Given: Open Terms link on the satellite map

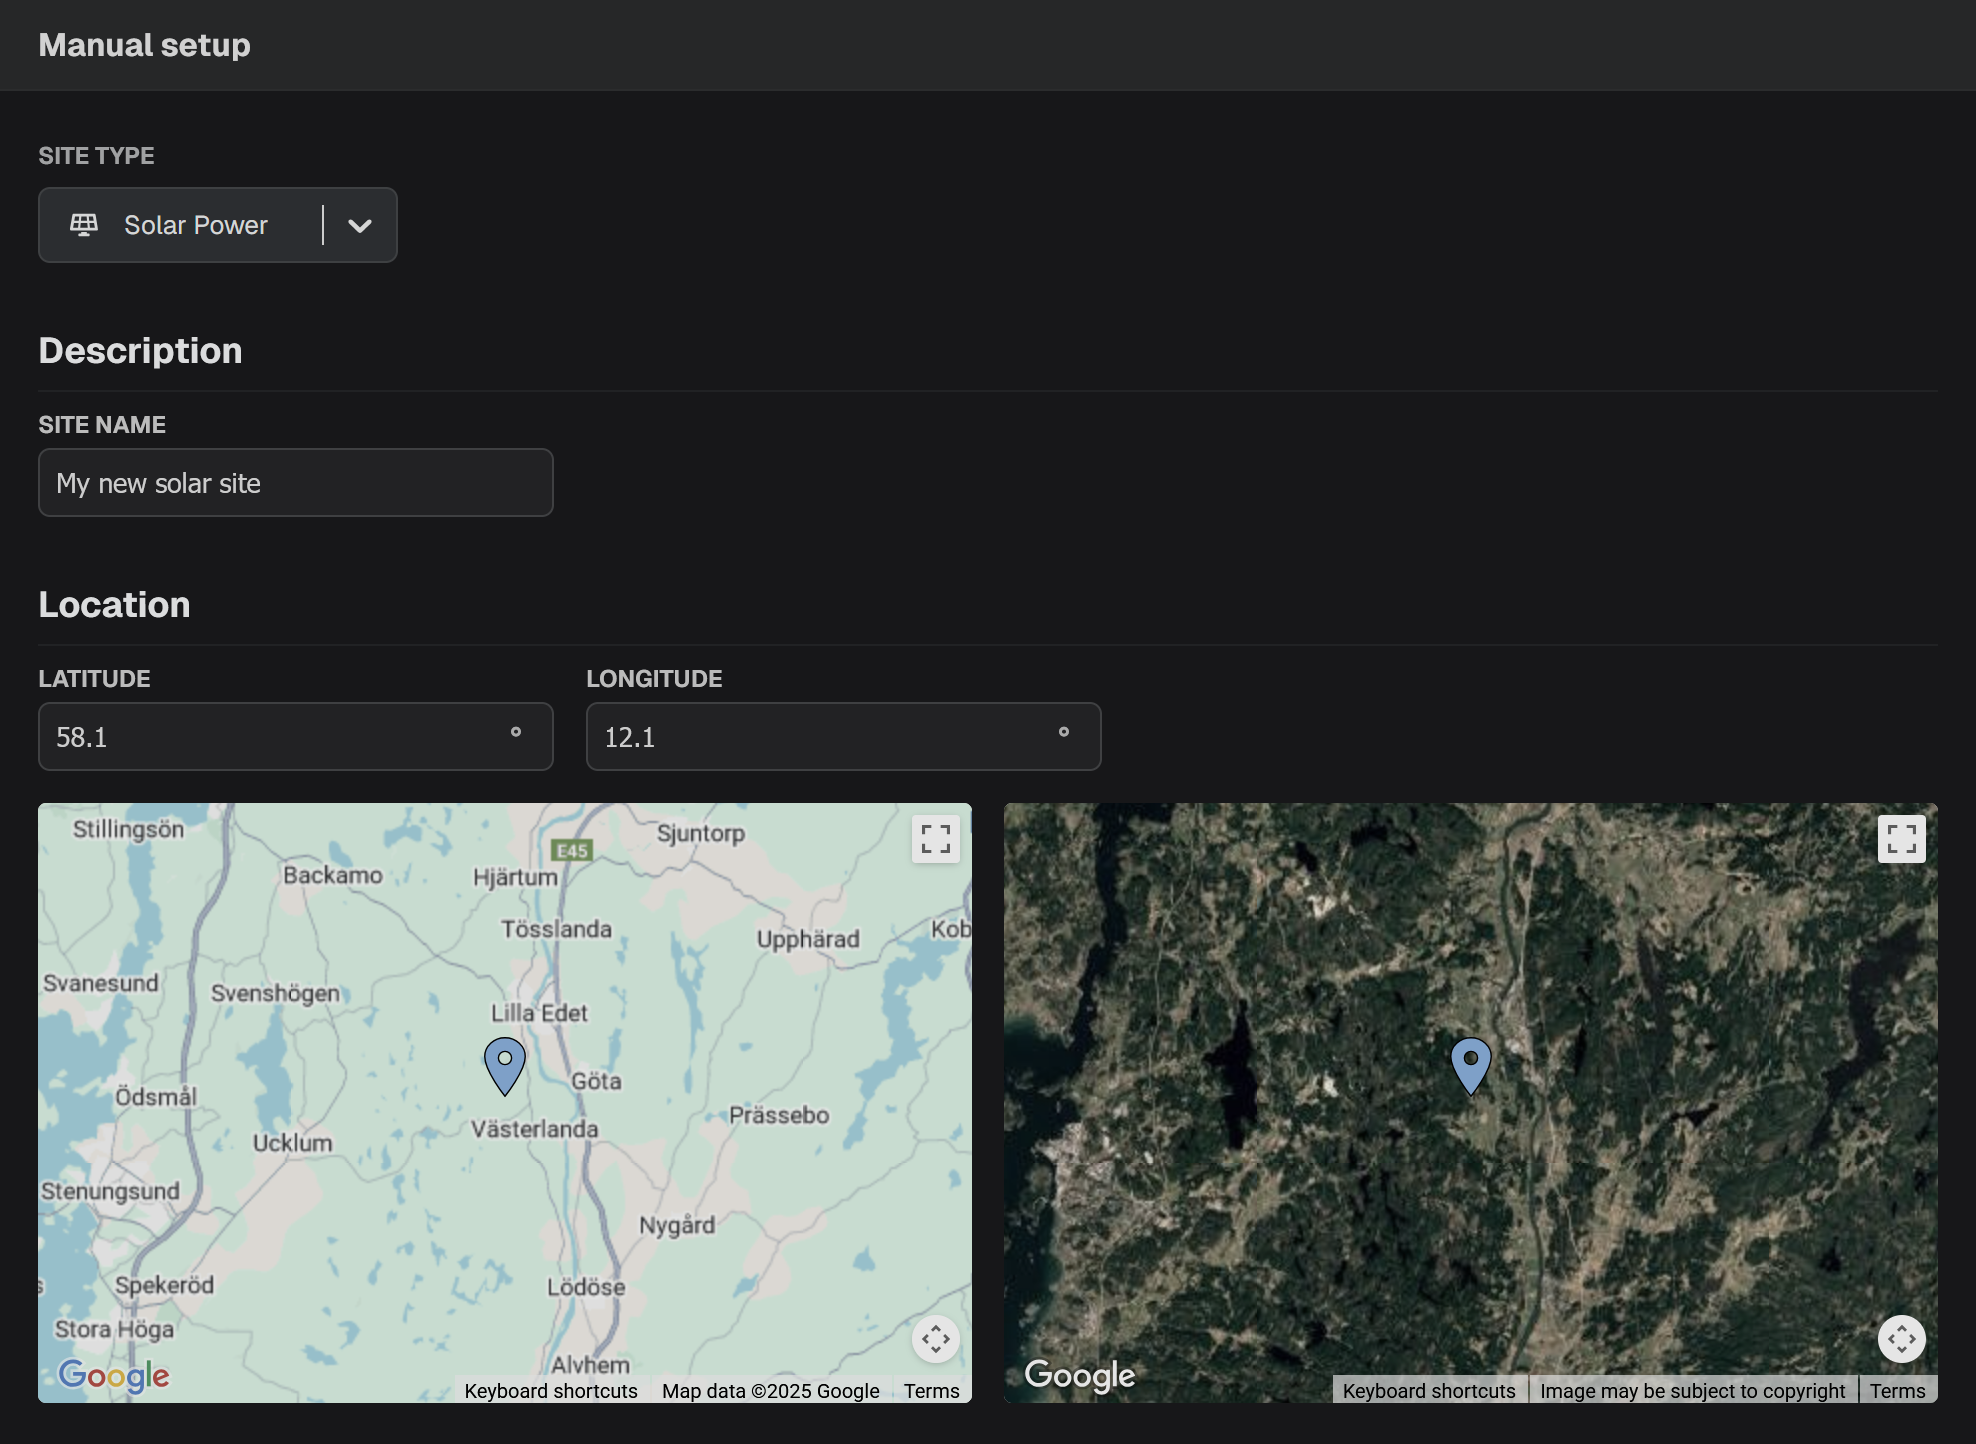Looking at the screenshot, I should 1897,1391.
